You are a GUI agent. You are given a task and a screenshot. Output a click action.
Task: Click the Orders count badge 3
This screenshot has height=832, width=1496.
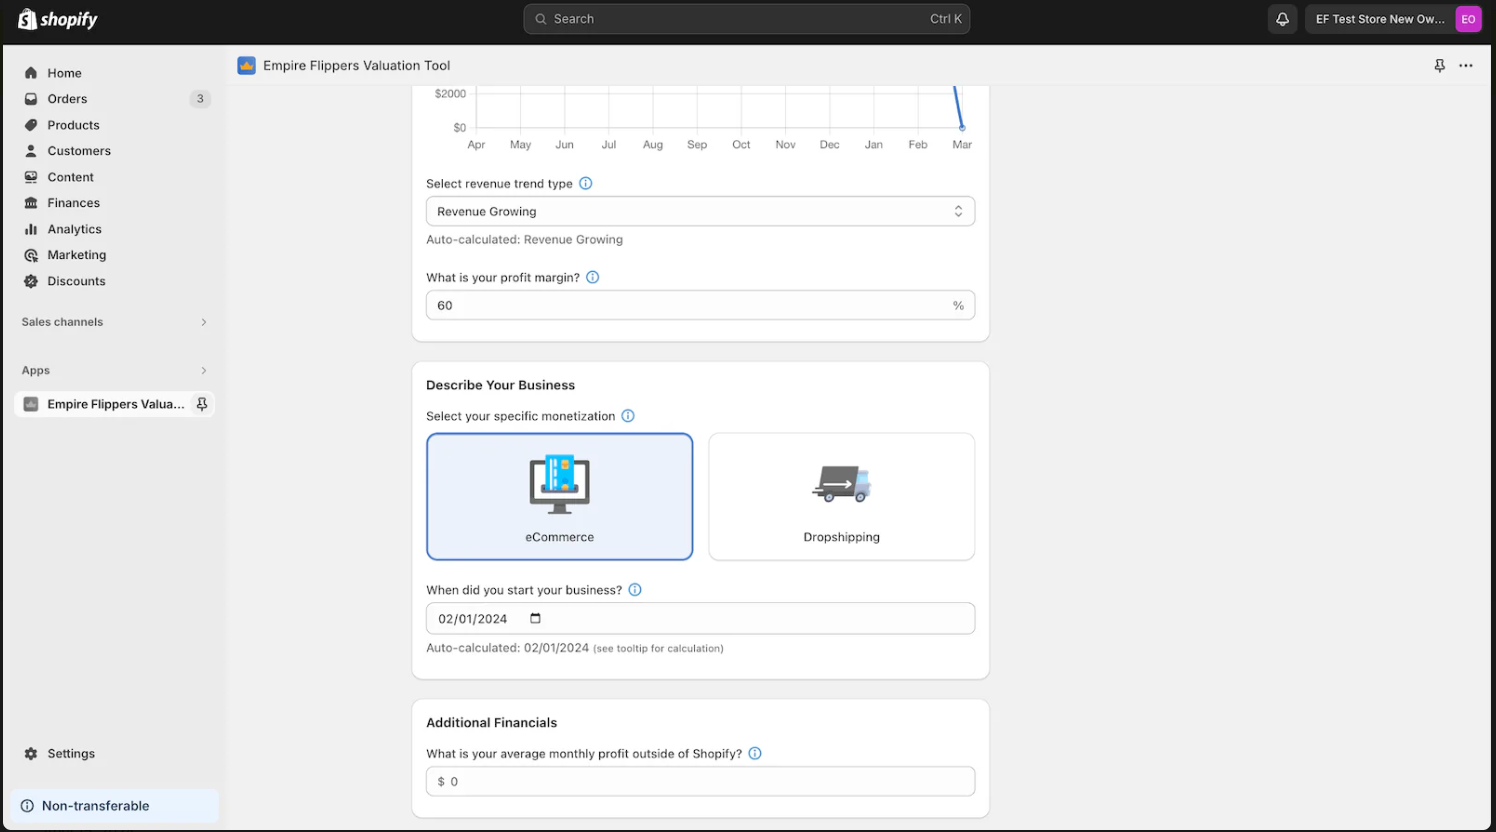[200, 99]
